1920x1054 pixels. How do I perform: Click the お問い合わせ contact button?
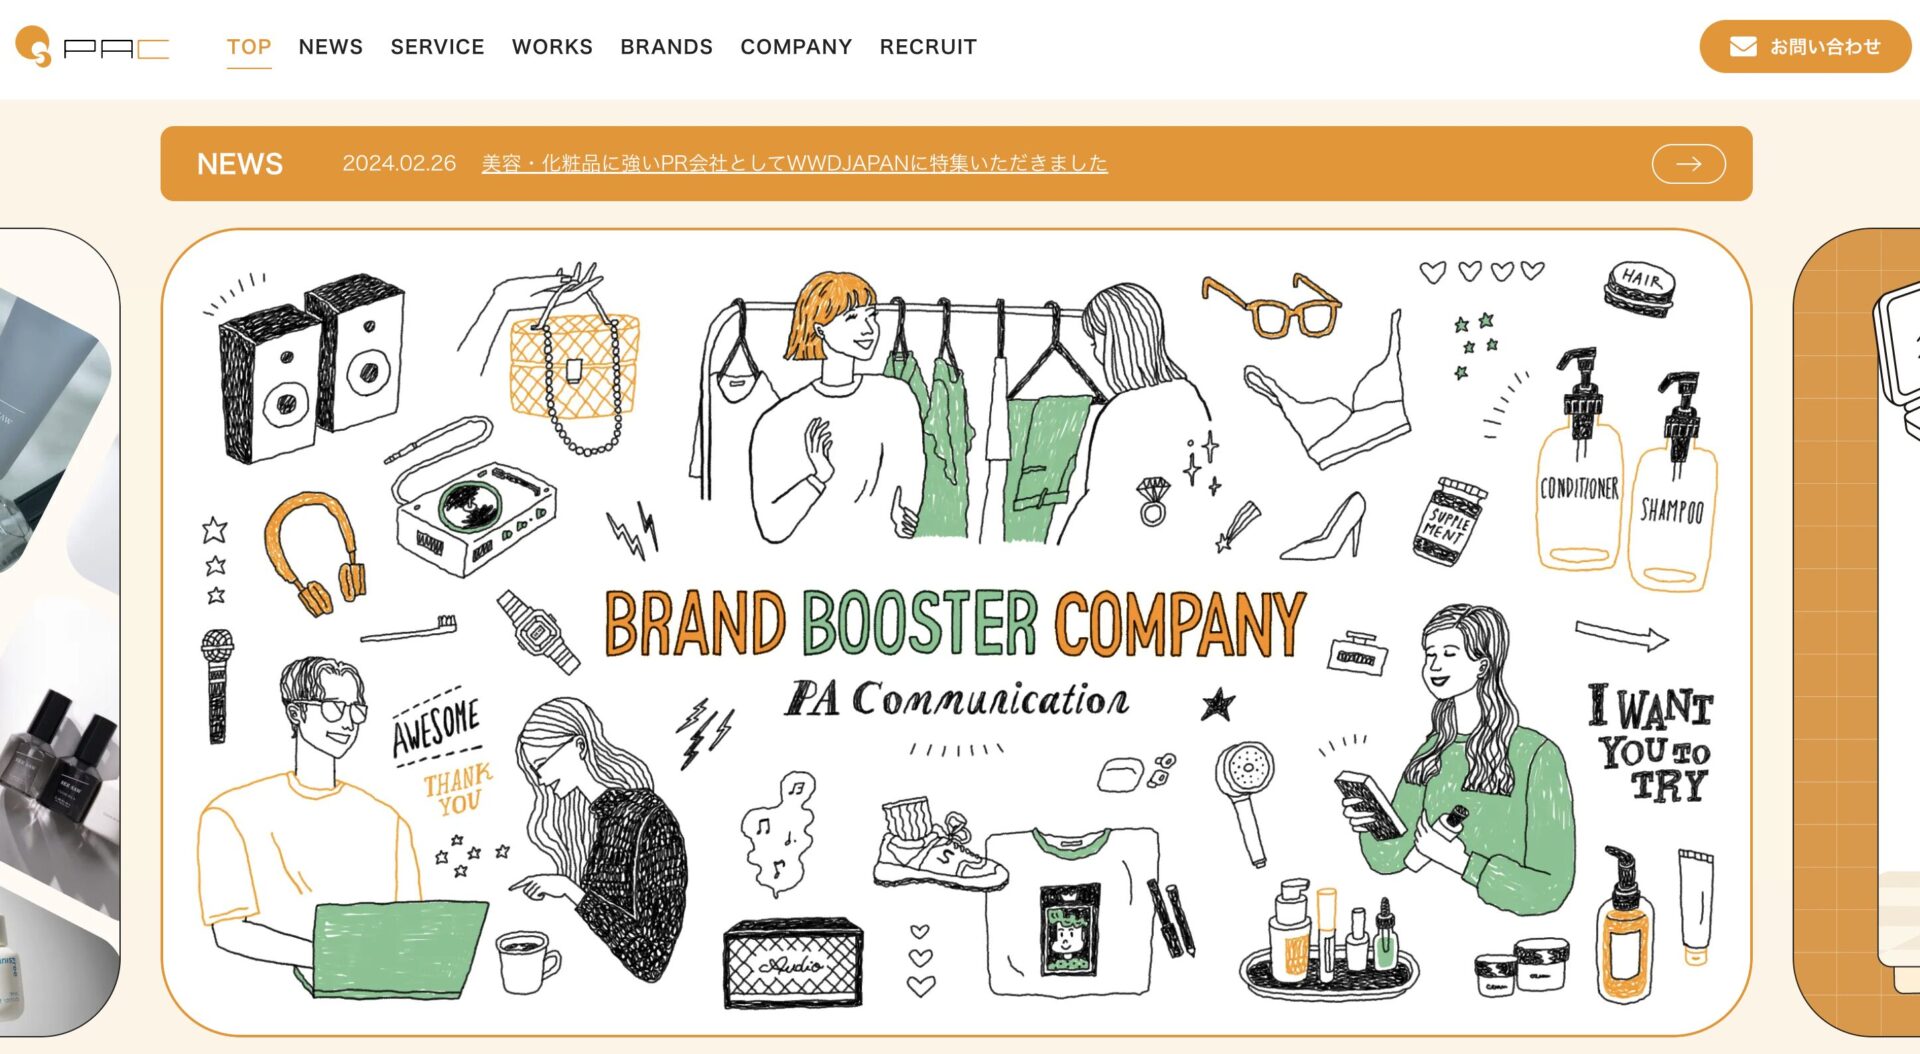[1805, 47]
